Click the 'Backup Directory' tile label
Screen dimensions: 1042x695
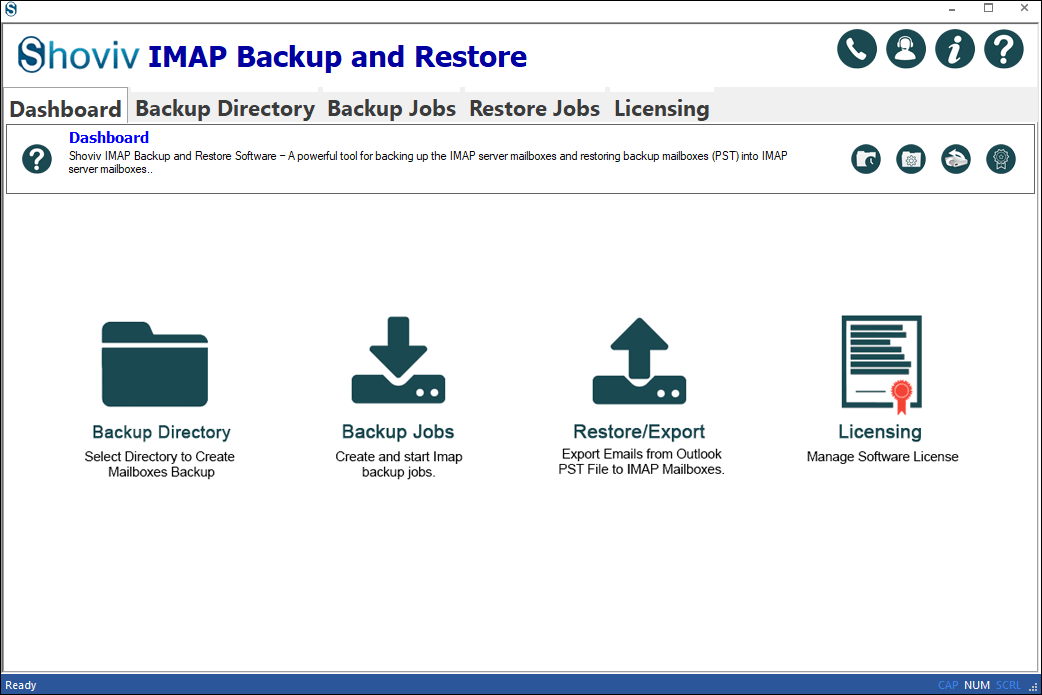161,433
